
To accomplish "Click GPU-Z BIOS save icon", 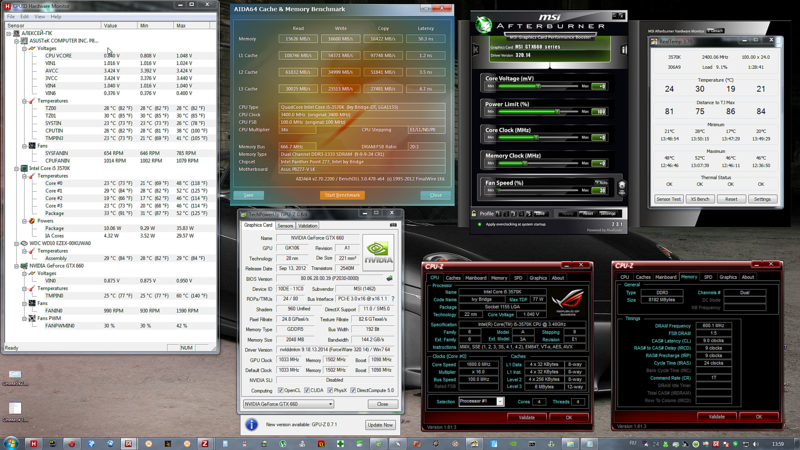I will (x=389, y=279).
